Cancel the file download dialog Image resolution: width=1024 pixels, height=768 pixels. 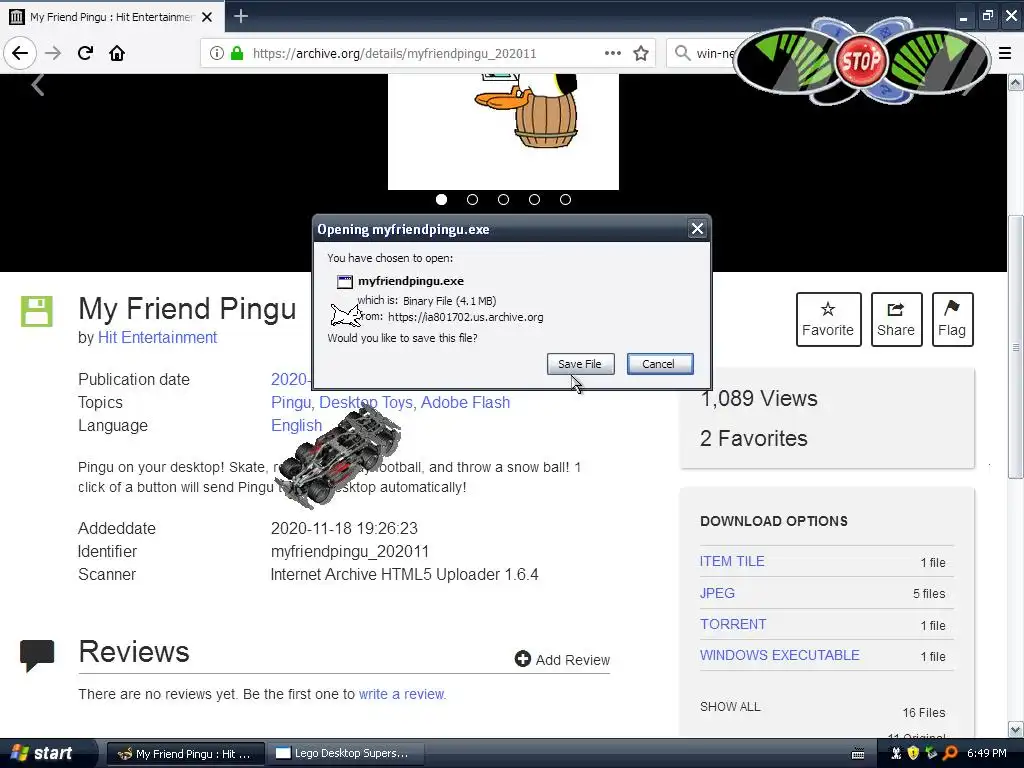pos(659,364)
